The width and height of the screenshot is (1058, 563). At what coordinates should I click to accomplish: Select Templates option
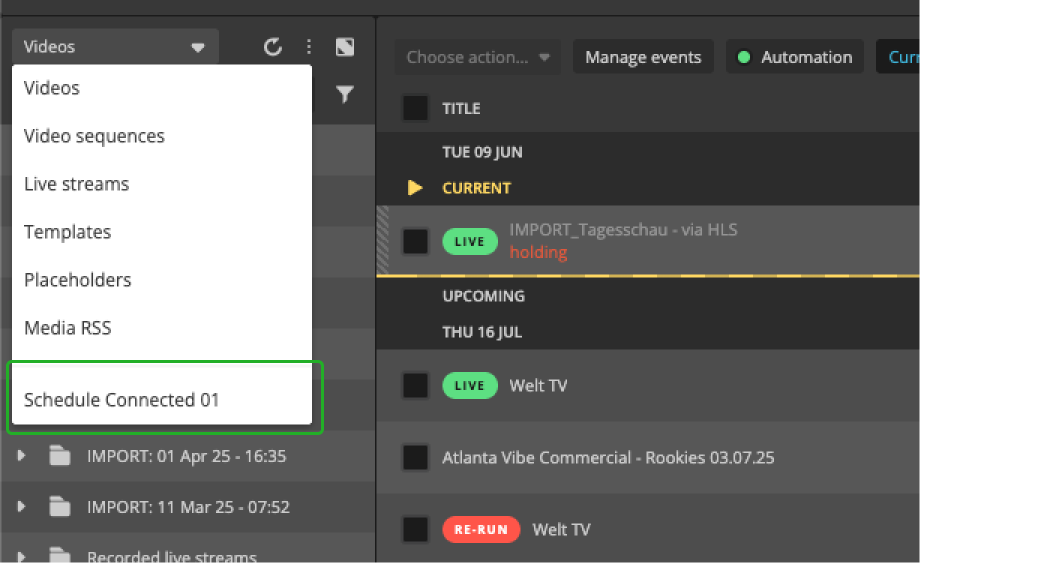162,232
